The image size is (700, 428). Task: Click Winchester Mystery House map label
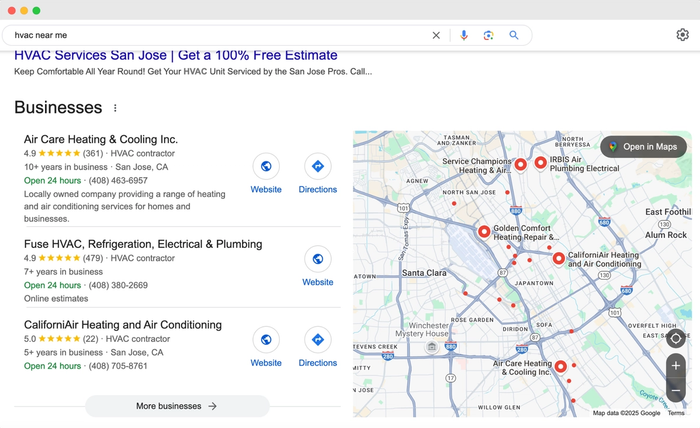pos(422,329)
